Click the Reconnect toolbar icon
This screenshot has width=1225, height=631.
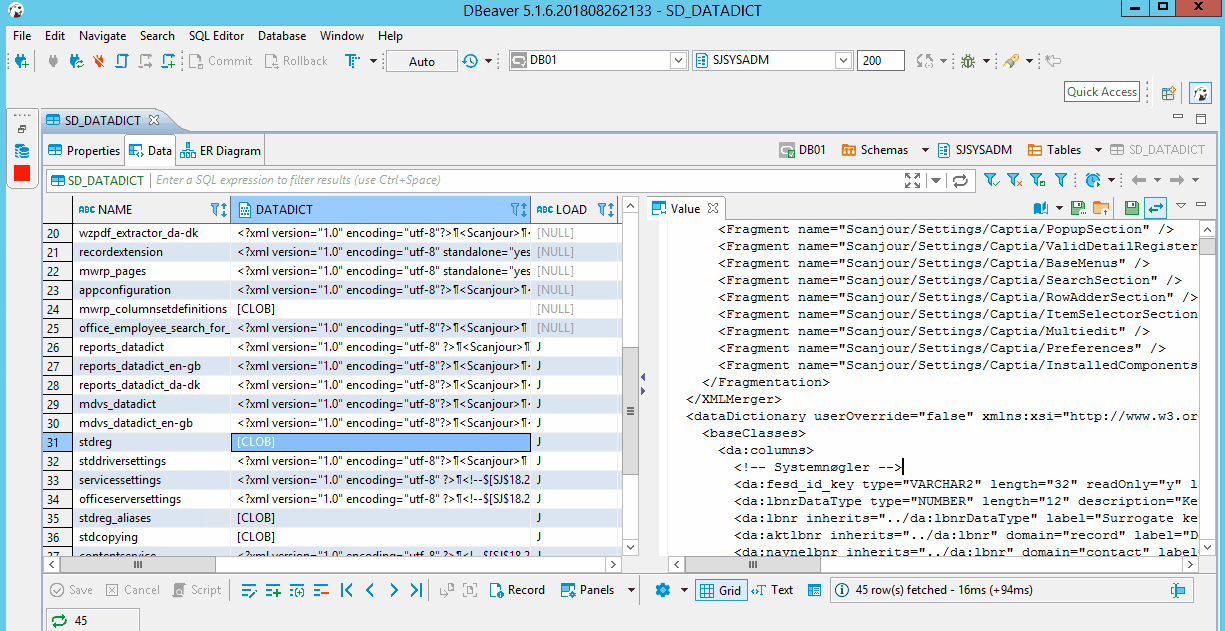click(76, 61)
